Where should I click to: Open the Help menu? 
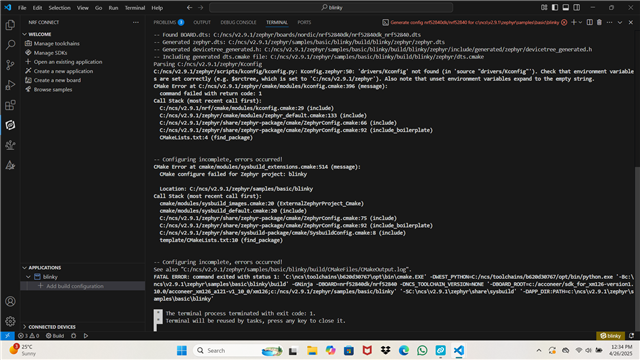[x=157, y=8]
